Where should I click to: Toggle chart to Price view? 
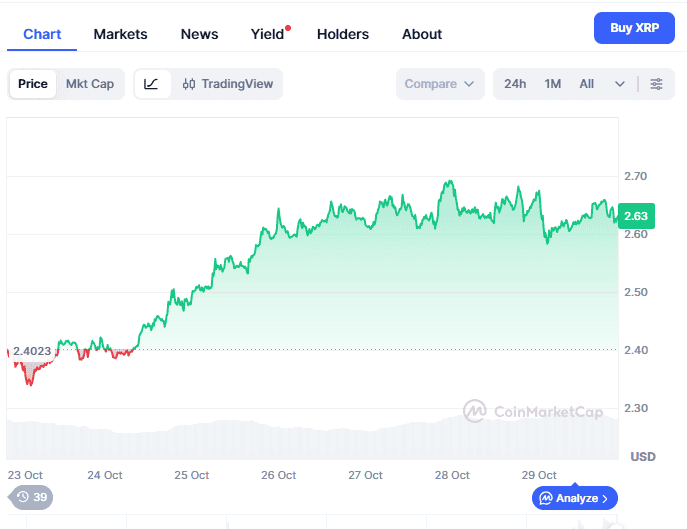(33, 84)
